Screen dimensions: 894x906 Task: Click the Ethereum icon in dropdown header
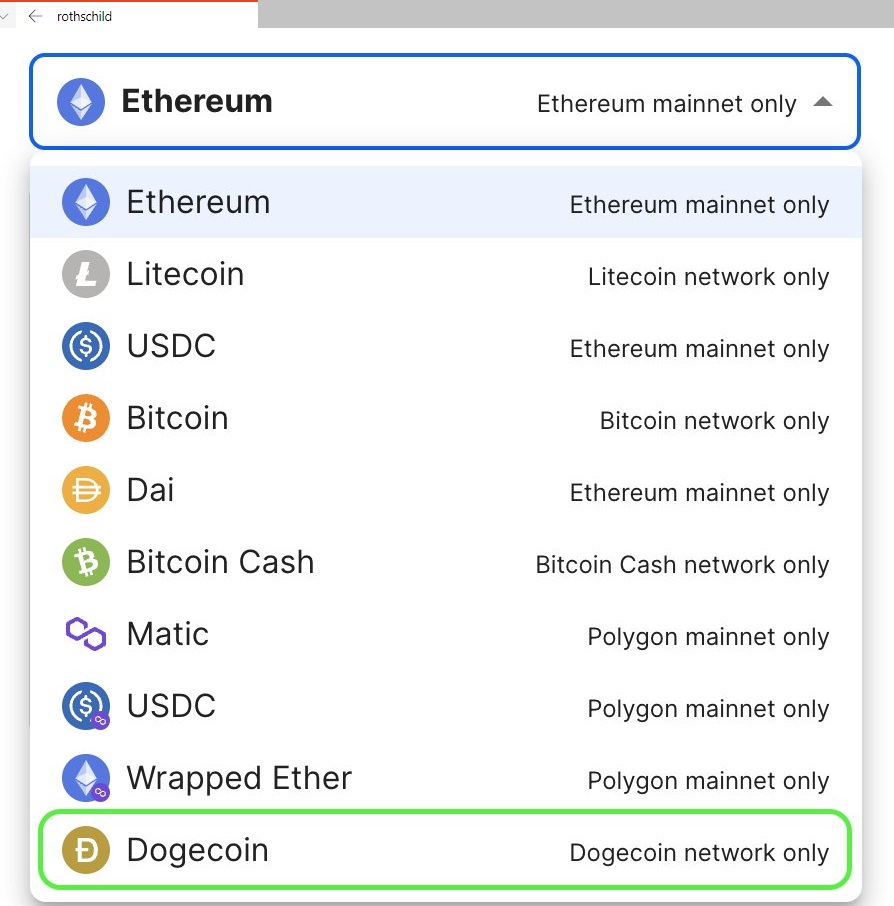click(x=81, y=102)
